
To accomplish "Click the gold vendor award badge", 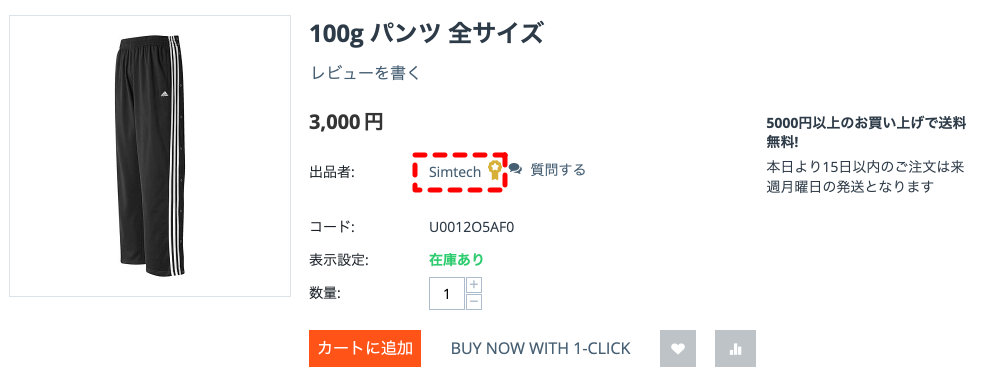I will (x=494, y=170).
